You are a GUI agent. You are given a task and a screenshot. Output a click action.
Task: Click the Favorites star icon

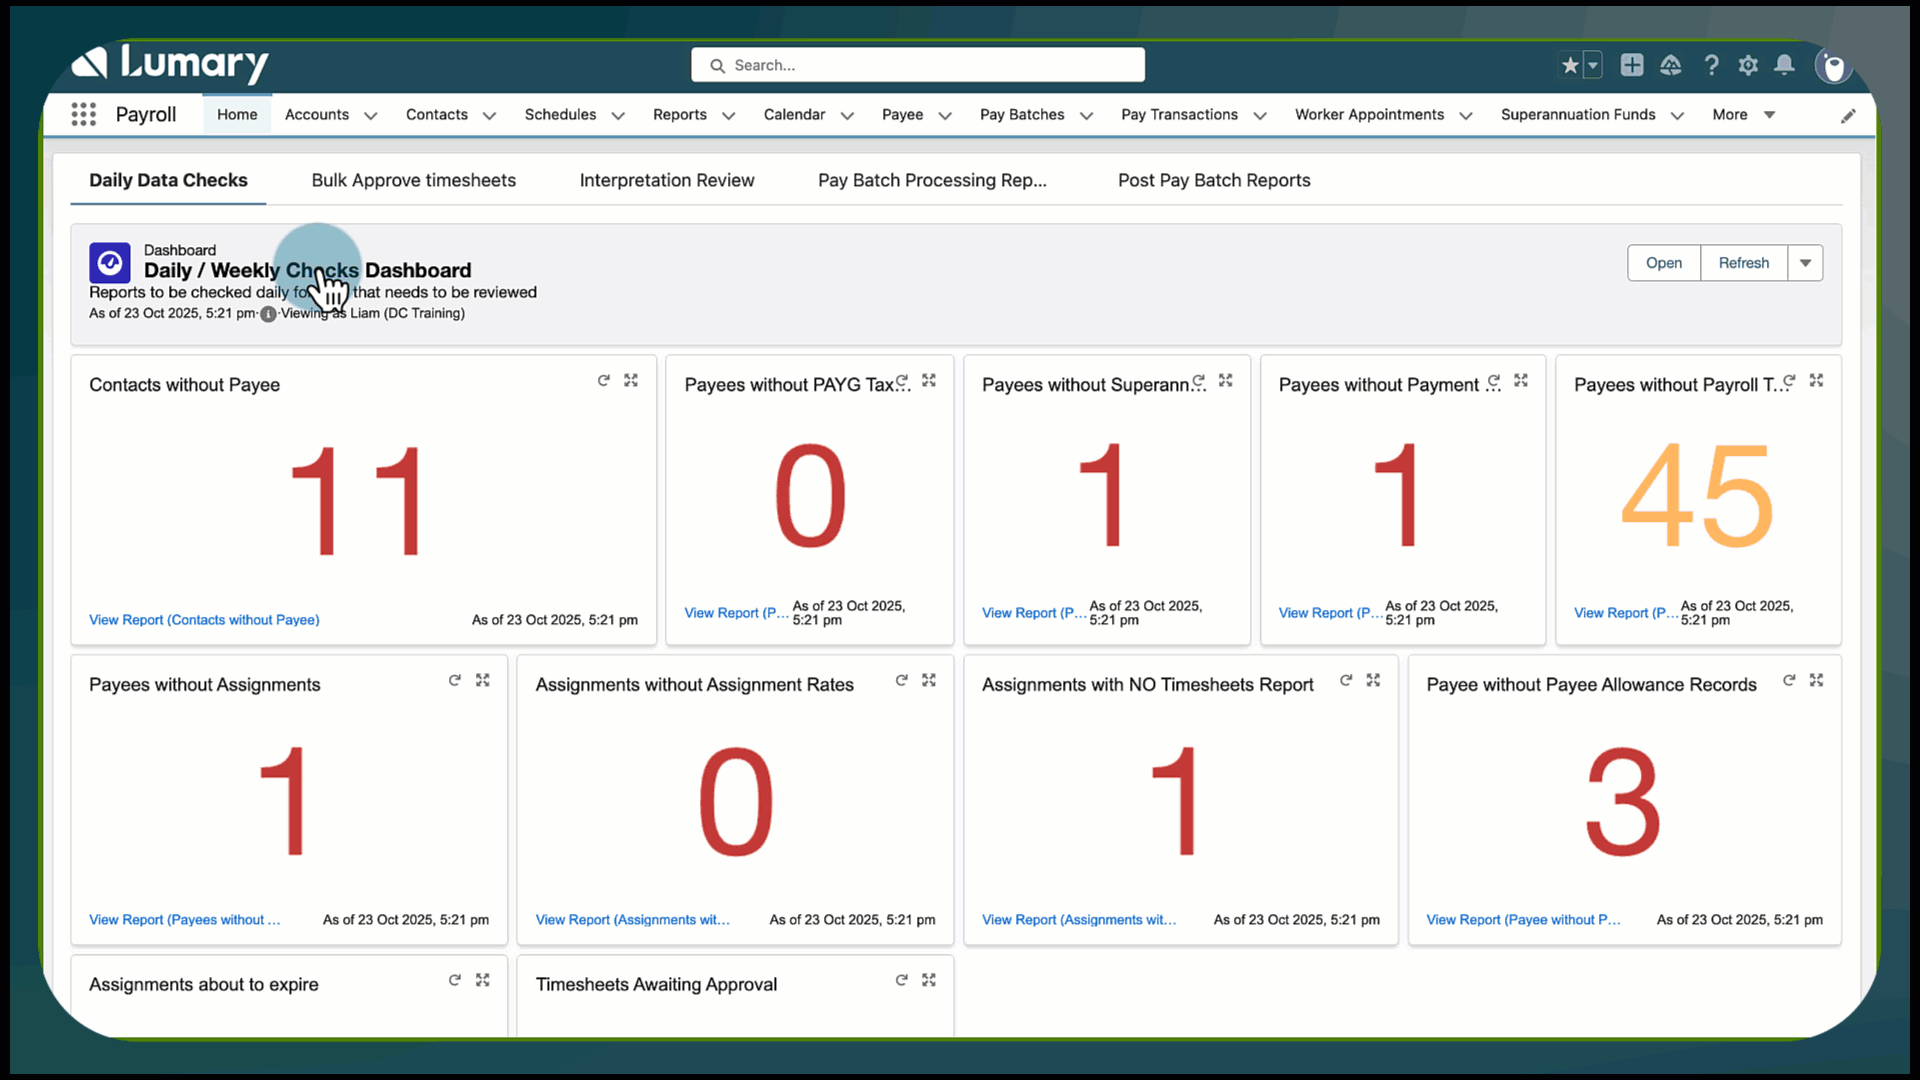pos(1570,65)
